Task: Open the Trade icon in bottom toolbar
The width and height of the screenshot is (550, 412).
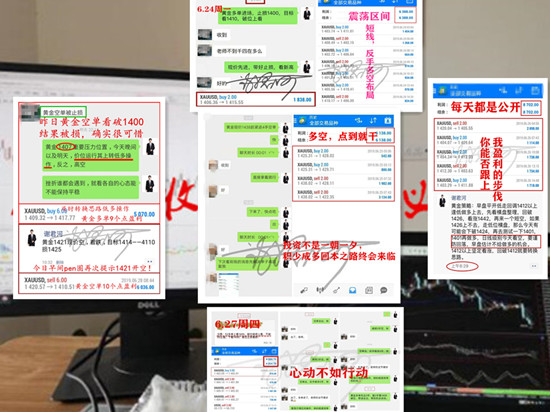Action: click(x=336, y=290)
